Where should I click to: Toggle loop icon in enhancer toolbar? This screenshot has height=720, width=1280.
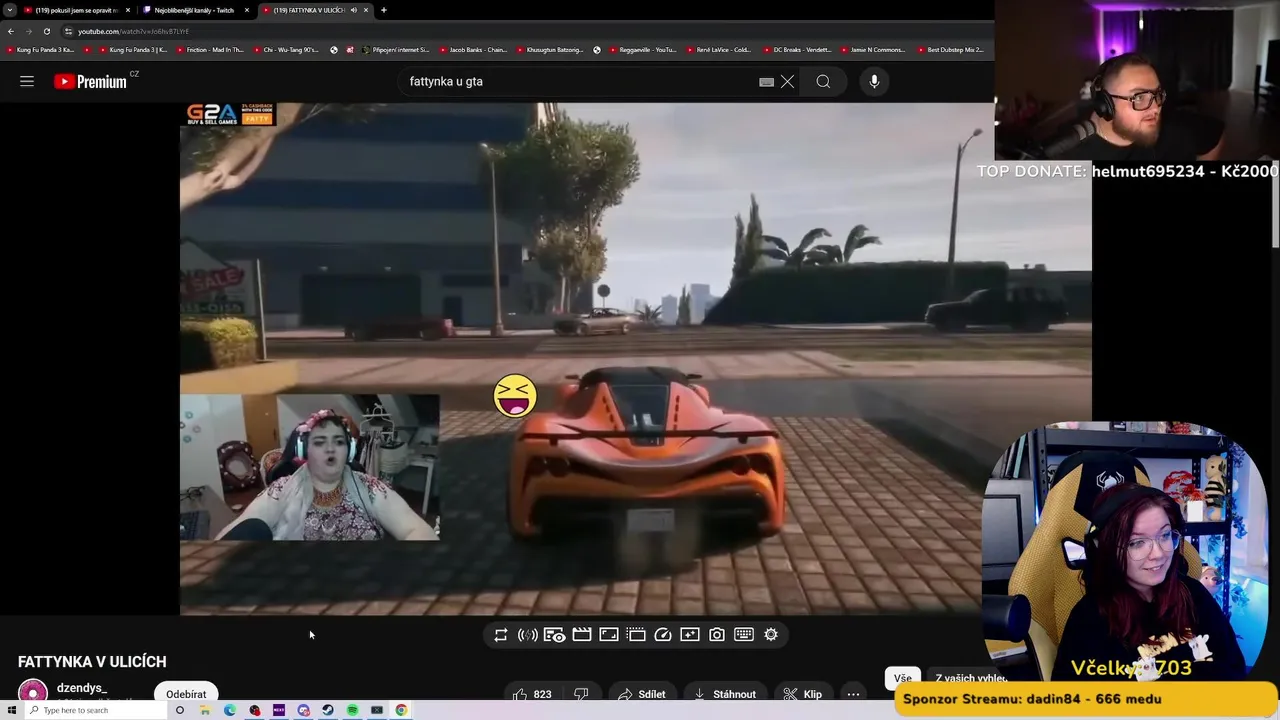pyautogui.click(x=501, y=635)
